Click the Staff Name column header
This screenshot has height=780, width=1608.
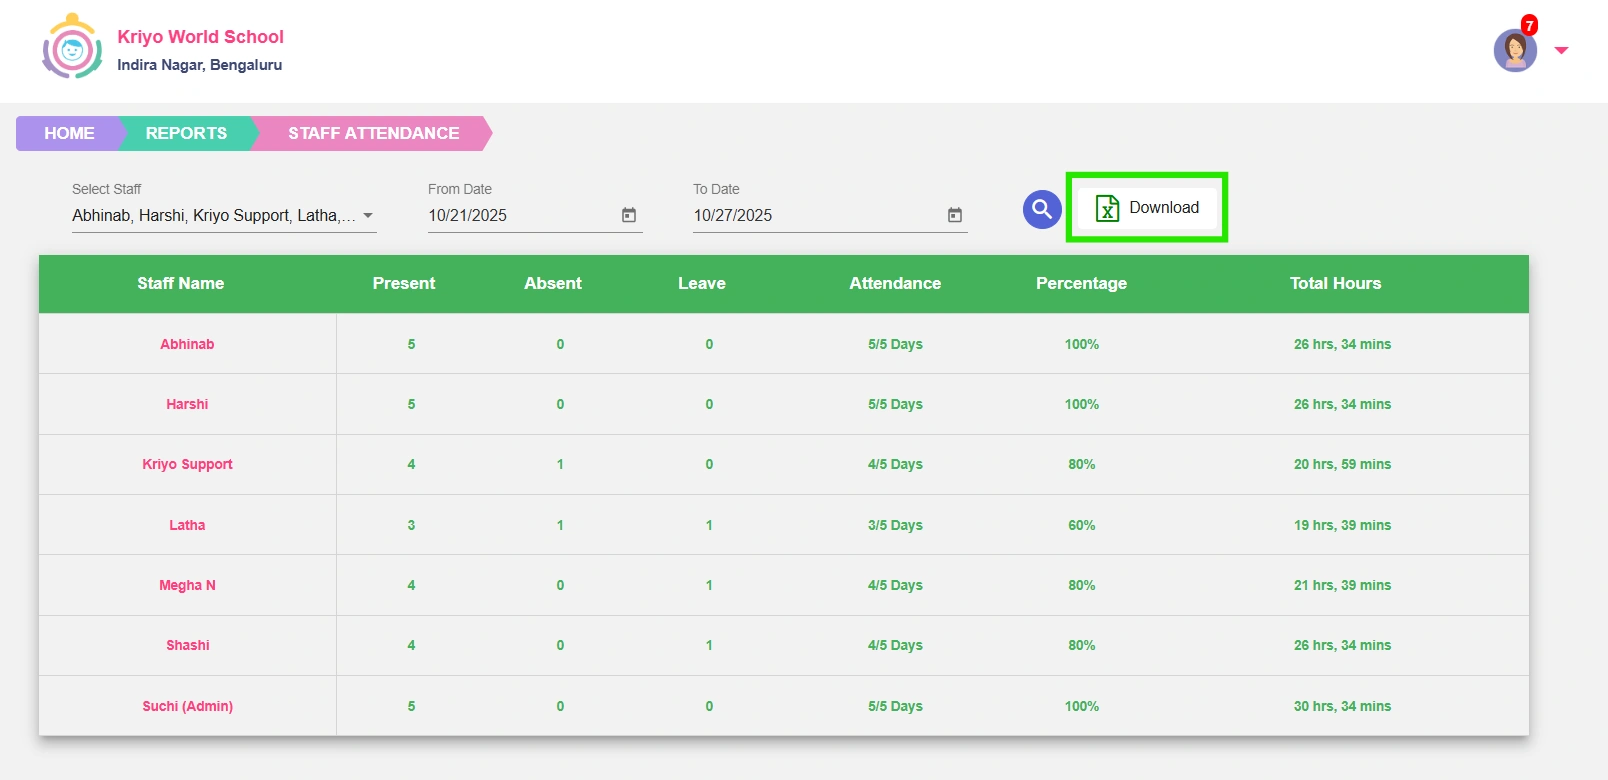pos(181,283)
